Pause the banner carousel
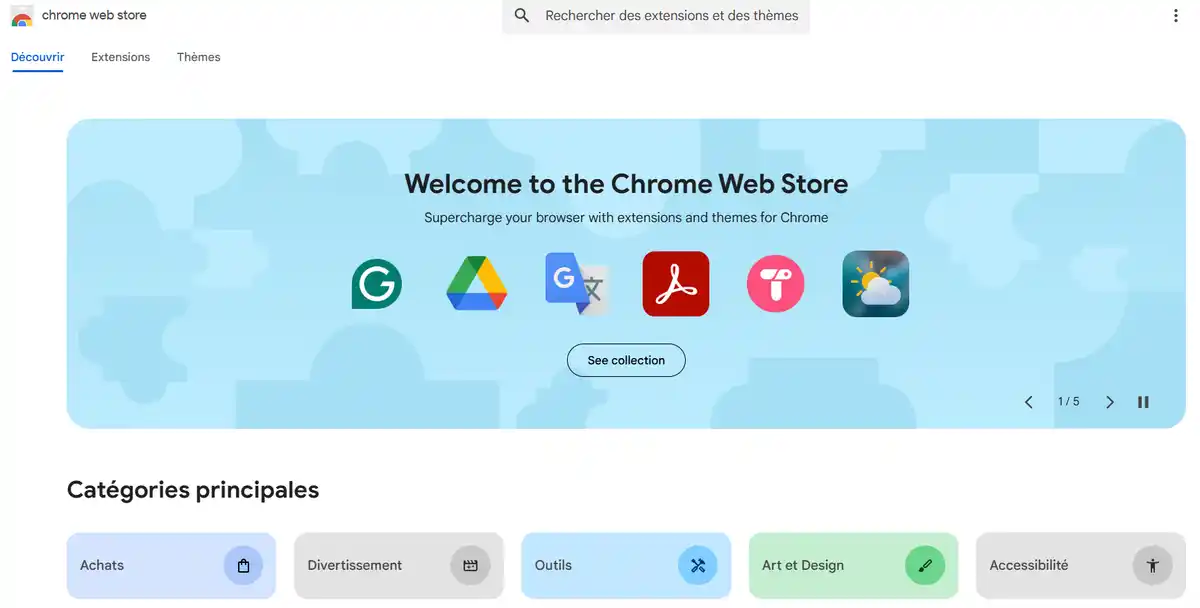This screenshot has height=608, width=1200. pos(1143,402)
